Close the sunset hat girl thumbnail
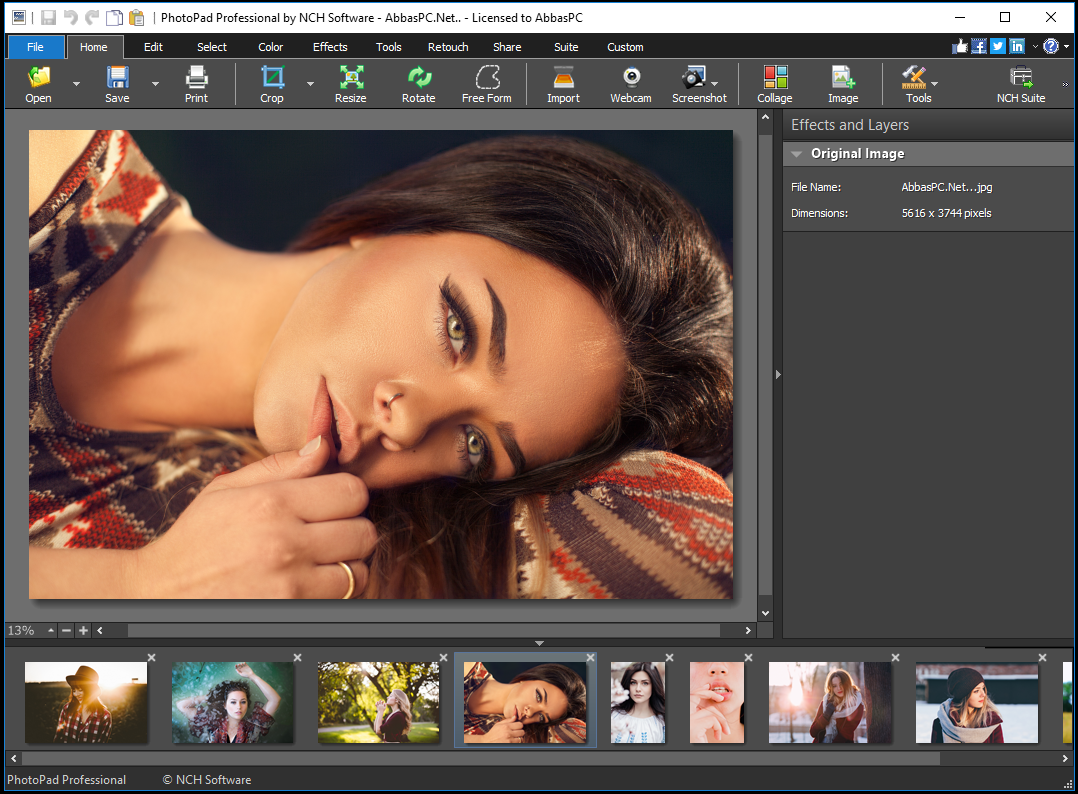Viewport: 1078px width, 794px height. [152, 658]
